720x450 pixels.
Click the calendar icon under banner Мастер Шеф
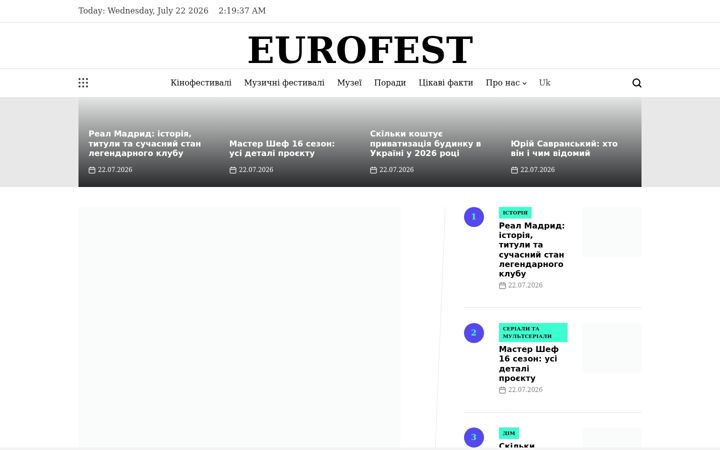click(233, 170)
